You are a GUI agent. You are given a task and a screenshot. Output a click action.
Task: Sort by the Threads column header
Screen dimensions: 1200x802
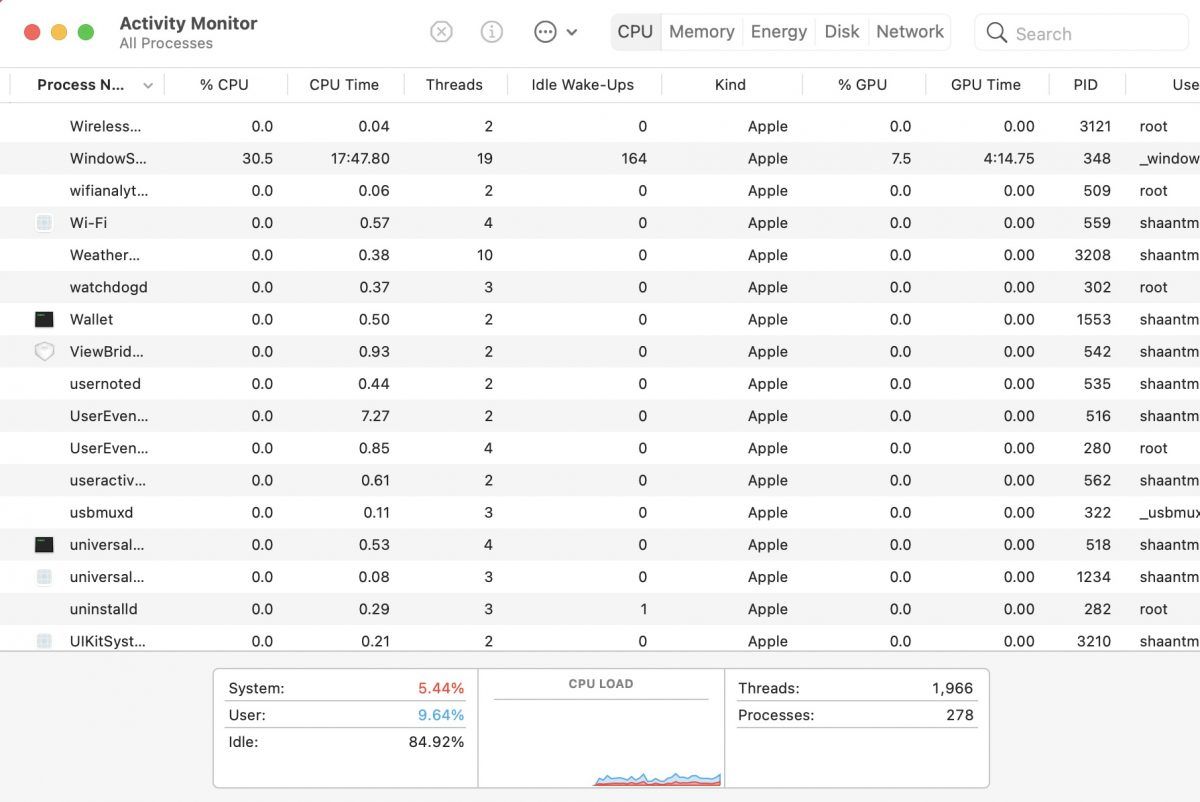click(454, 85)
